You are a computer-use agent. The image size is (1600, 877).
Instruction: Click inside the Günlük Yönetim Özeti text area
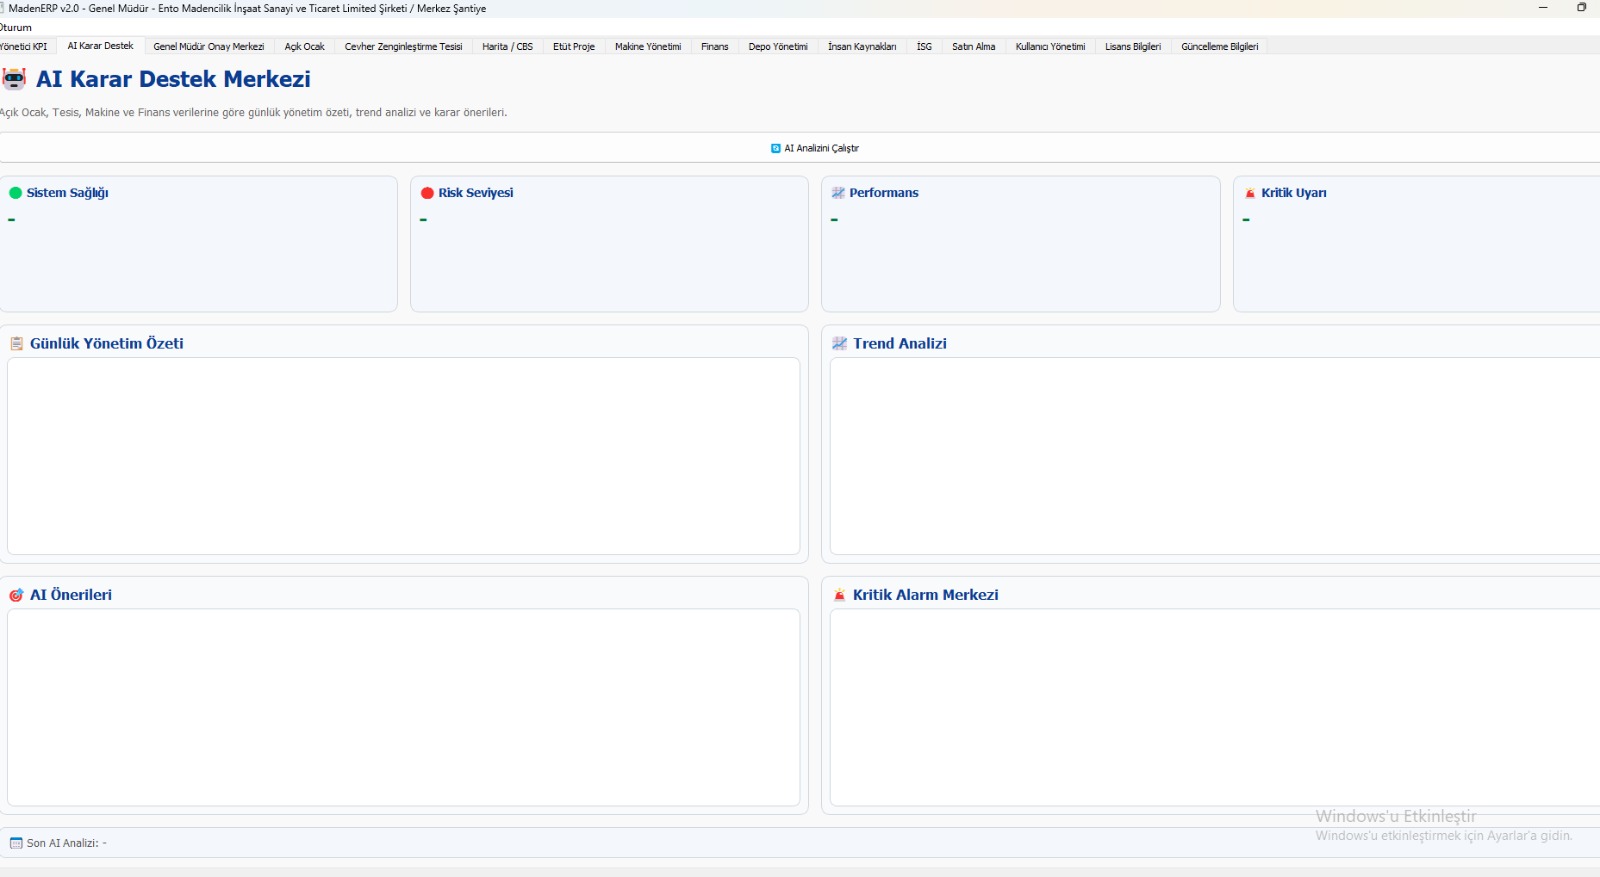pos(403,456)
